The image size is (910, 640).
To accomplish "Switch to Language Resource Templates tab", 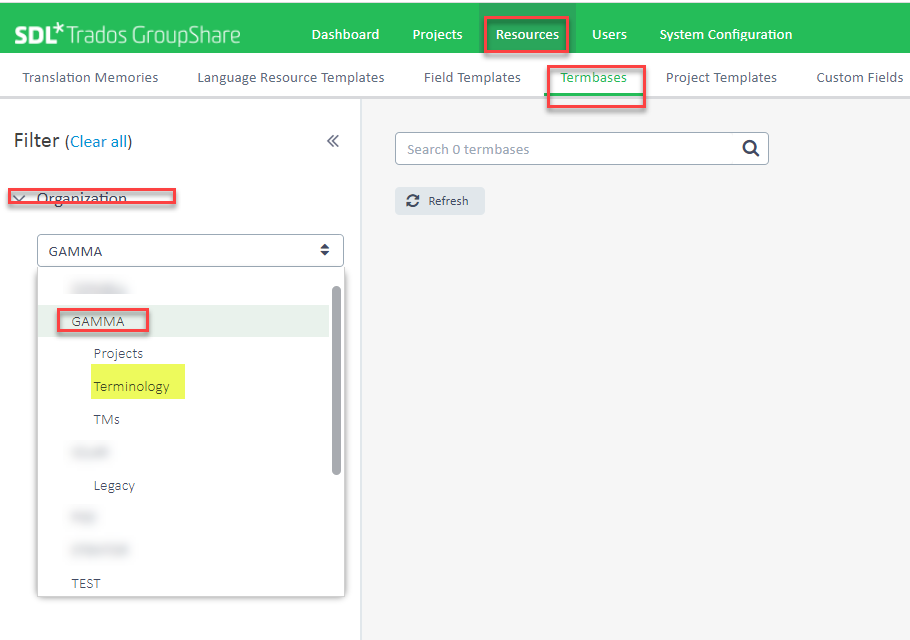I will point(291,78).
